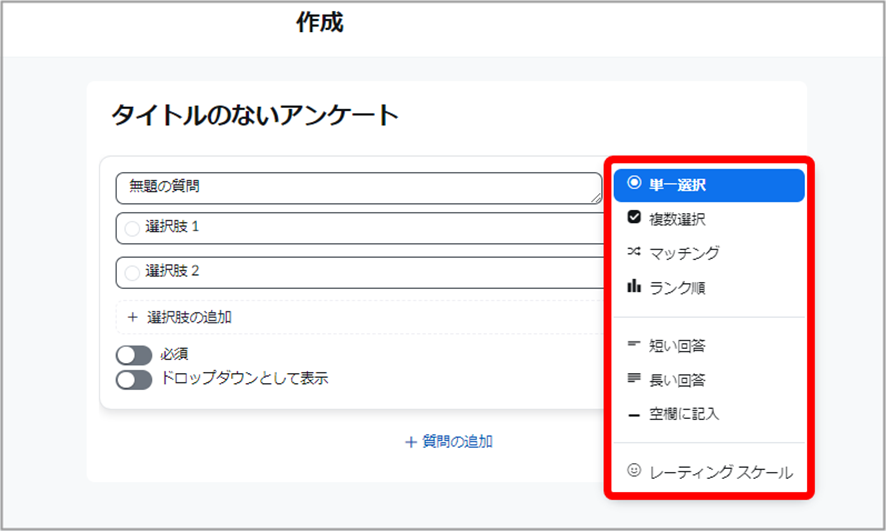886x531 pixels.
Task: Click the shuffle icon beside マッチング
Action: 634,251
